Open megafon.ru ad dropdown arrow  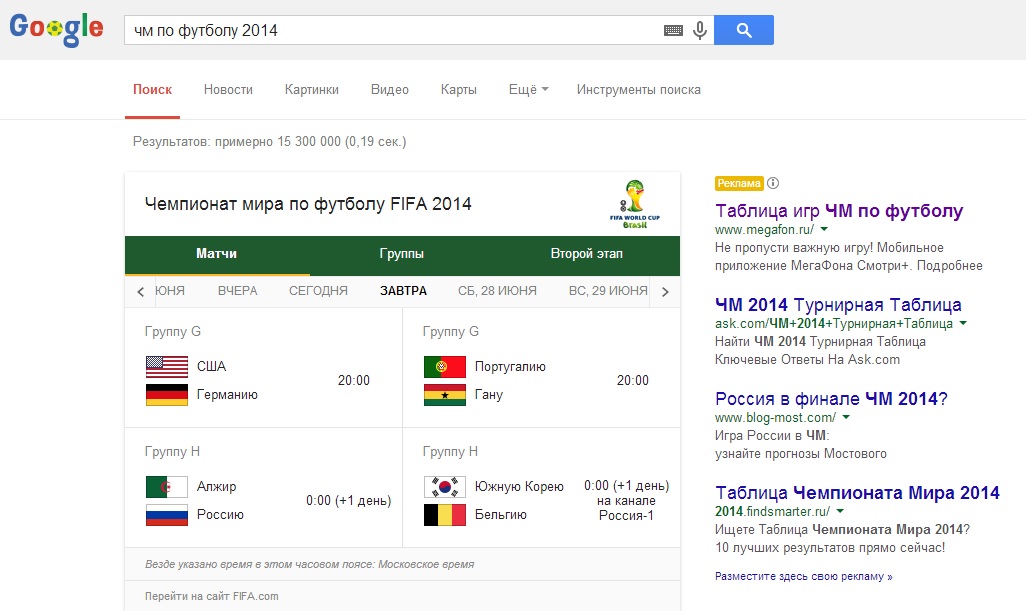823,230
